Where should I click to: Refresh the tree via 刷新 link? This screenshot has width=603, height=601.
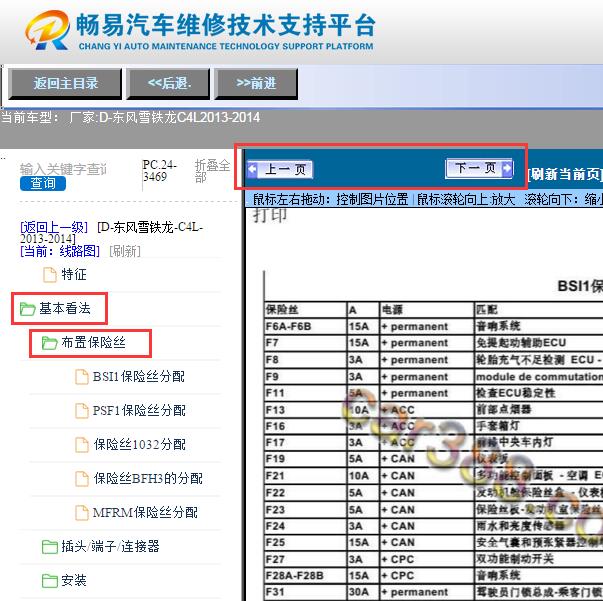[125, 251]
